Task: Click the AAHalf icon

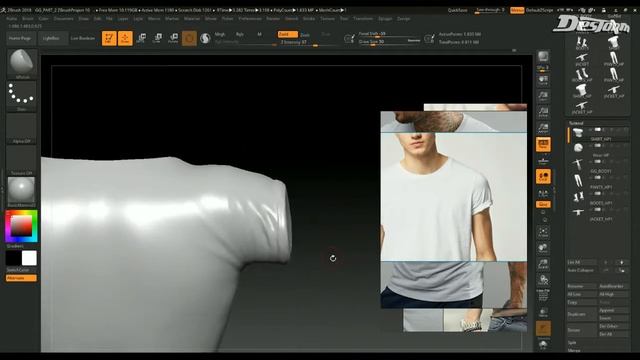Action: 543,128
